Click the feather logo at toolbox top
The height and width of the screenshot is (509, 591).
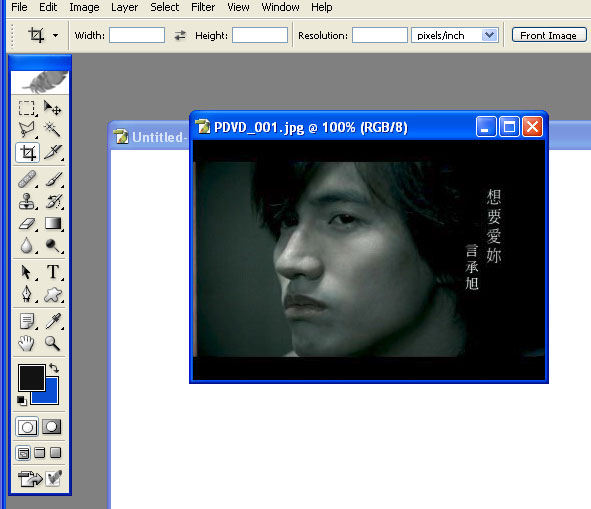point(40,83)
